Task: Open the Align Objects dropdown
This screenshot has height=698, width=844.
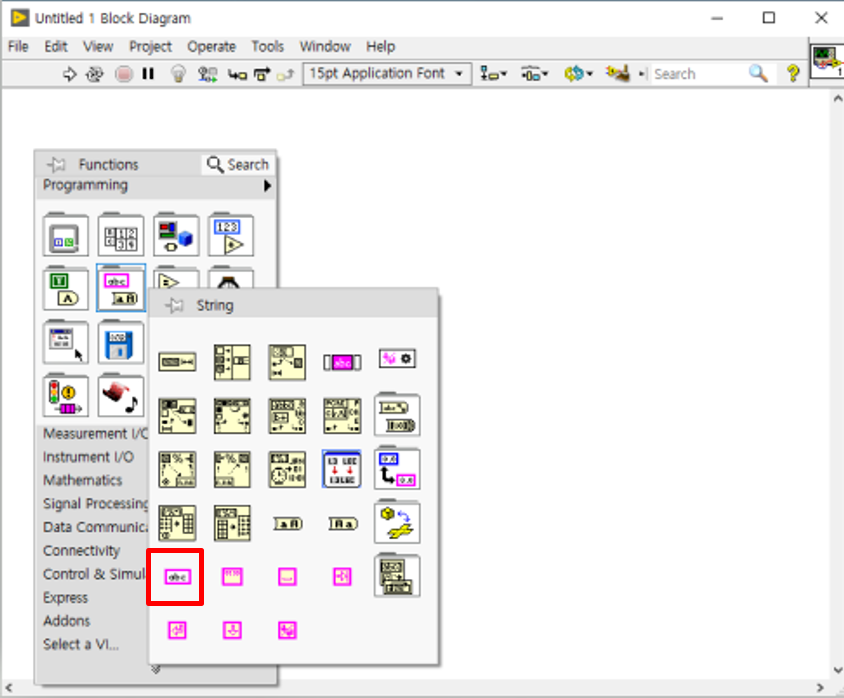Action: click(x=493, y=74)
